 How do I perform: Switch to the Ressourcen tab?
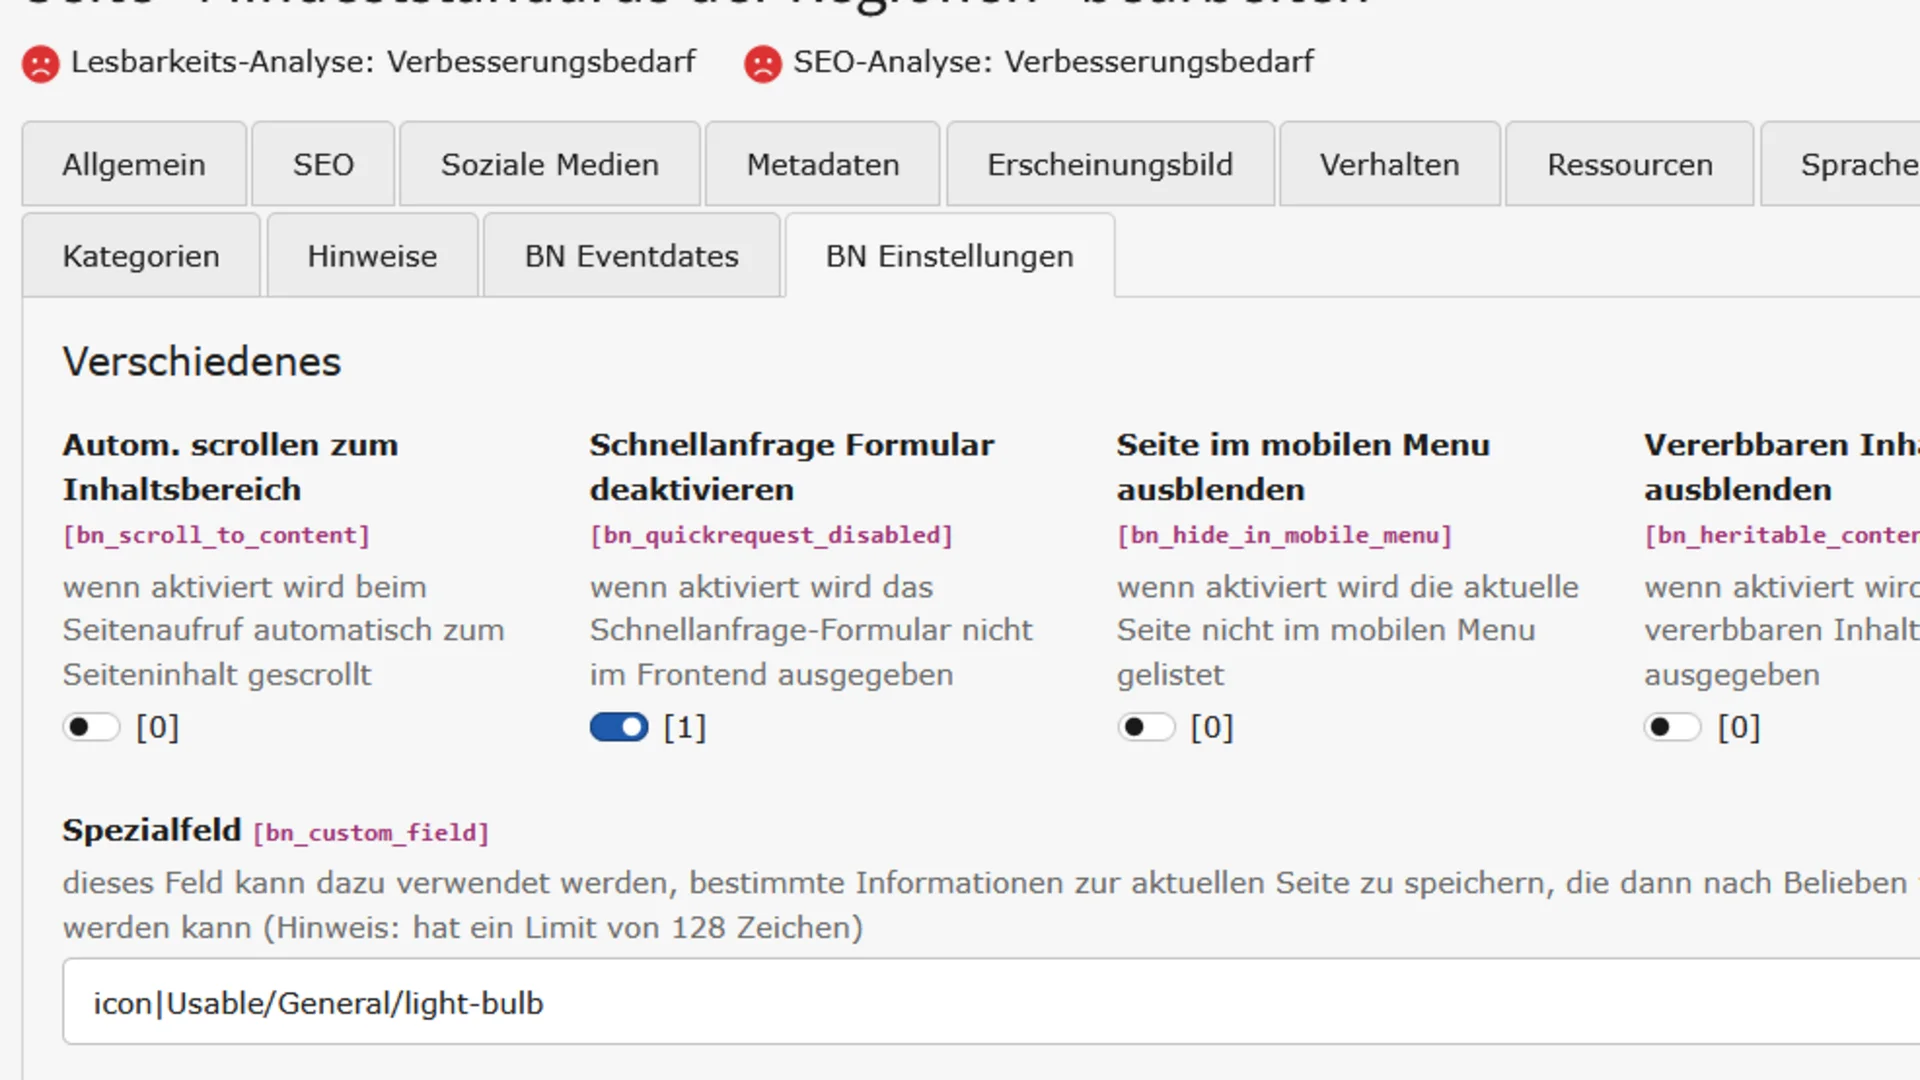pos(1630,164)
